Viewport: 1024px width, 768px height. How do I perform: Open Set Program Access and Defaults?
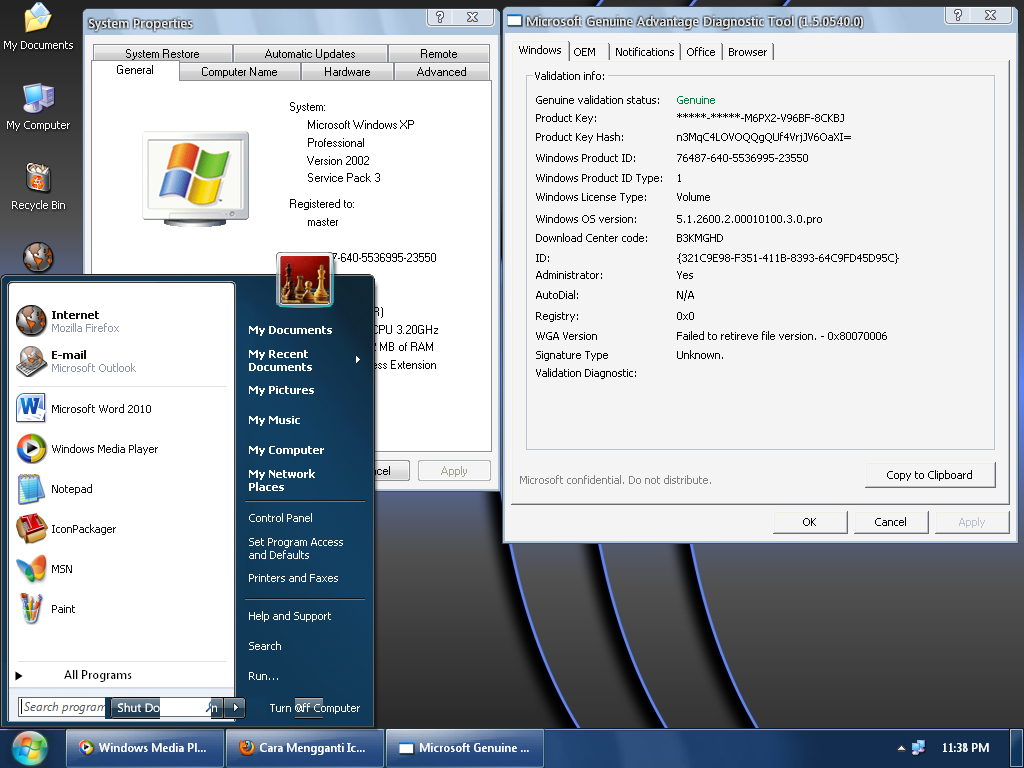pyautogui.click(x=295, y=549)
